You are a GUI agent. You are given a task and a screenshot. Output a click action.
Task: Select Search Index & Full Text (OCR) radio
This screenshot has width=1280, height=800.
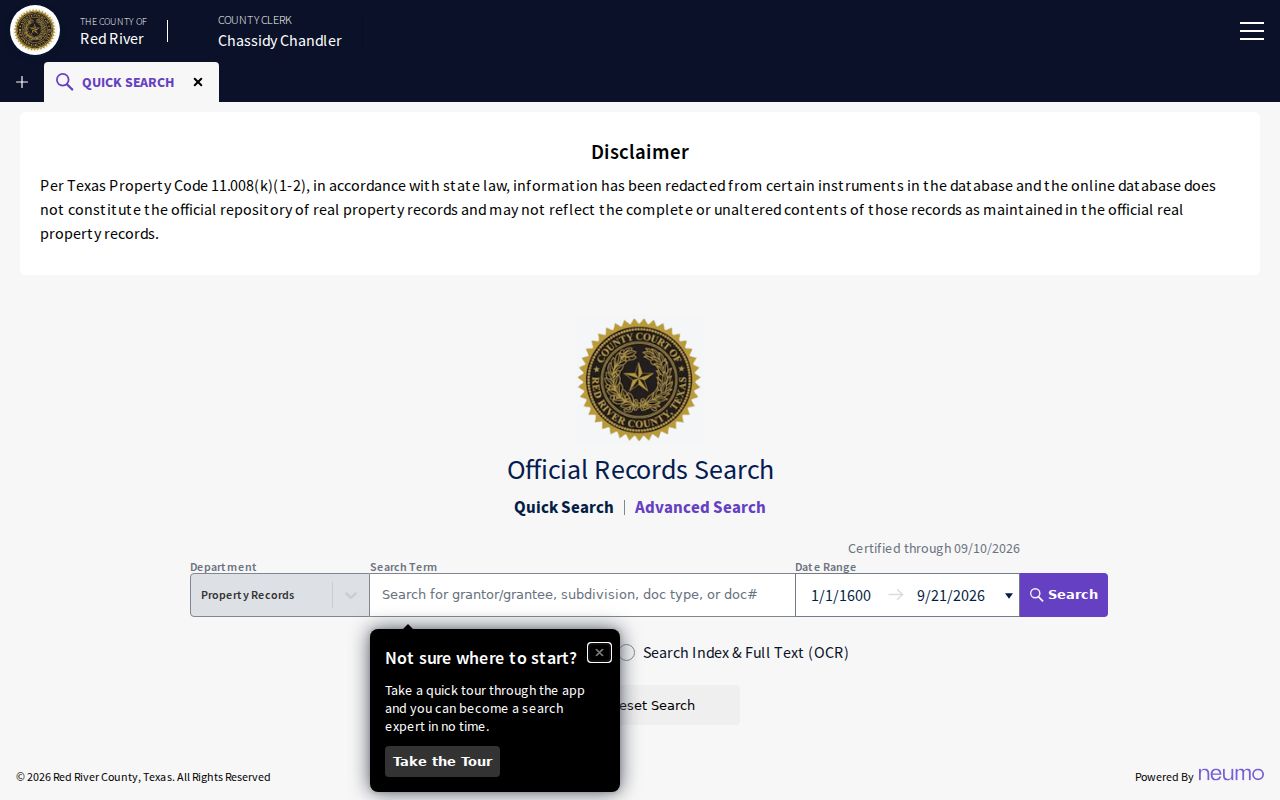pyautogui.click(x=627, y=653)
